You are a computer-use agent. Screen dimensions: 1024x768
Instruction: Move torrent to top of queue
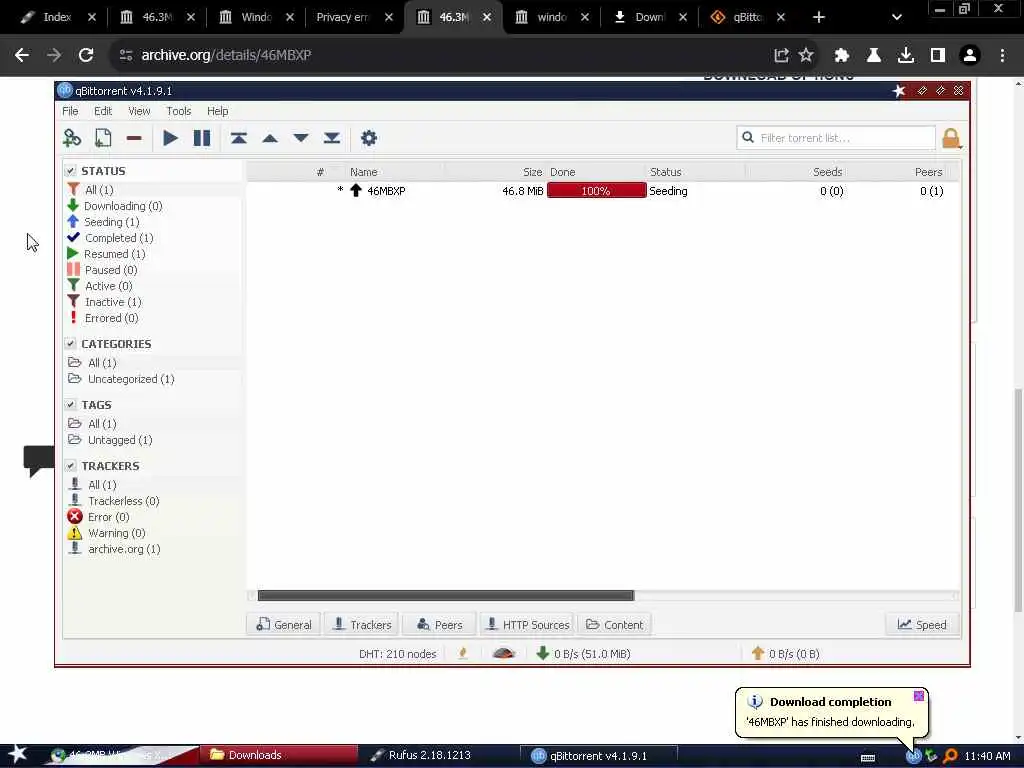click(x=238, y=138)
